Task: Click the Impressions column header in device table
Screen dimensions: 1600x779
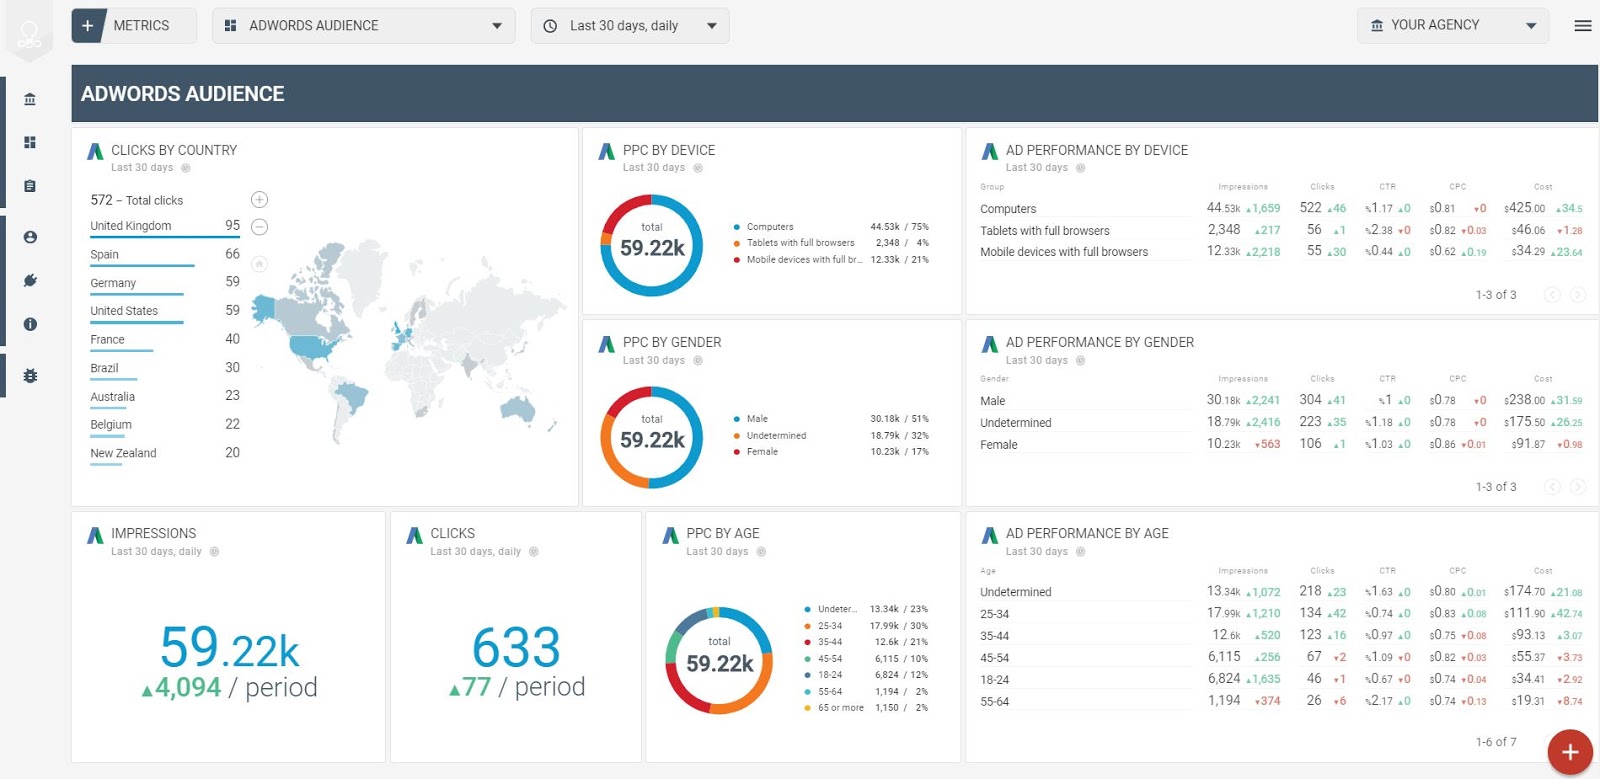Action: point(1243,187)
